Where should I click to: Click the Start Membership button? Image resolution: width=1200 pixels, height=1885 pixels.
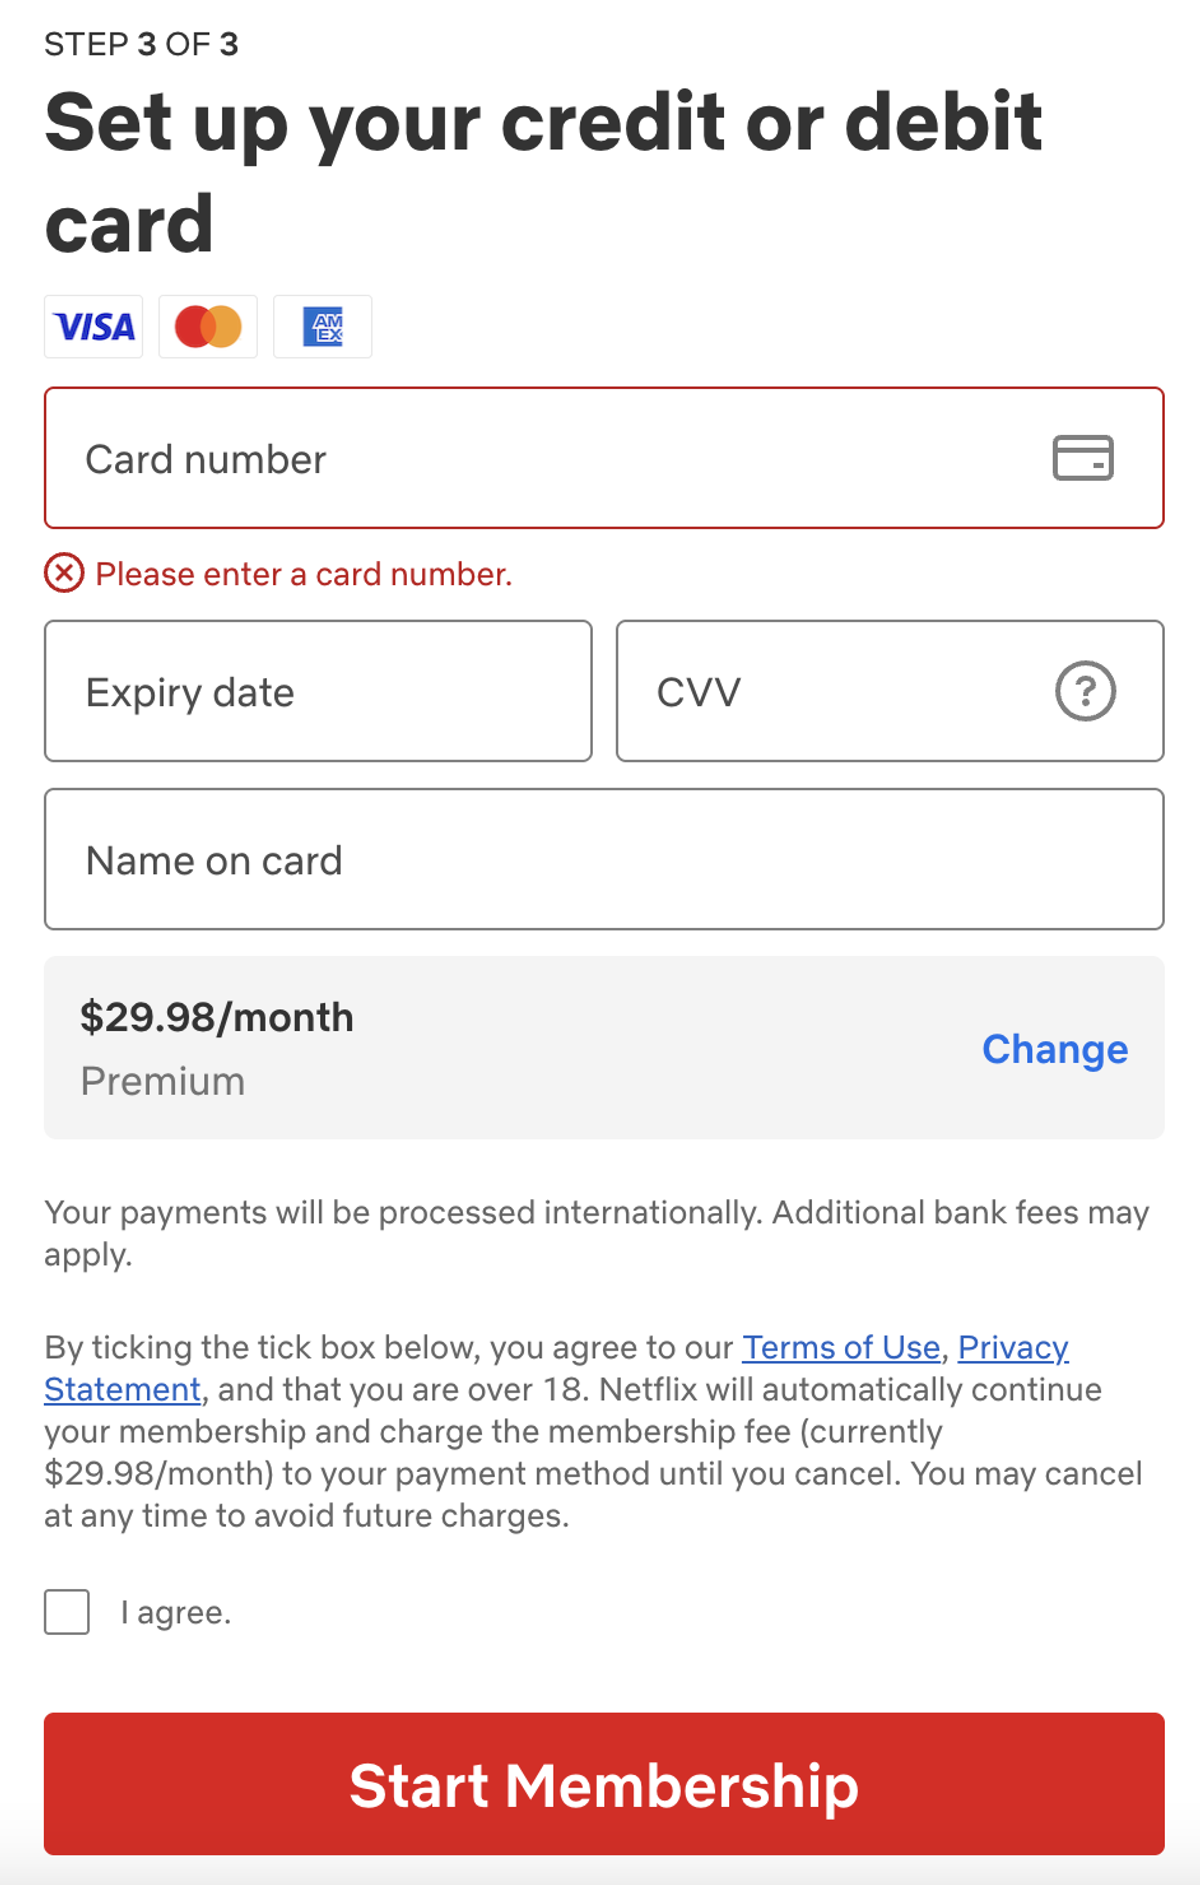604,1784
